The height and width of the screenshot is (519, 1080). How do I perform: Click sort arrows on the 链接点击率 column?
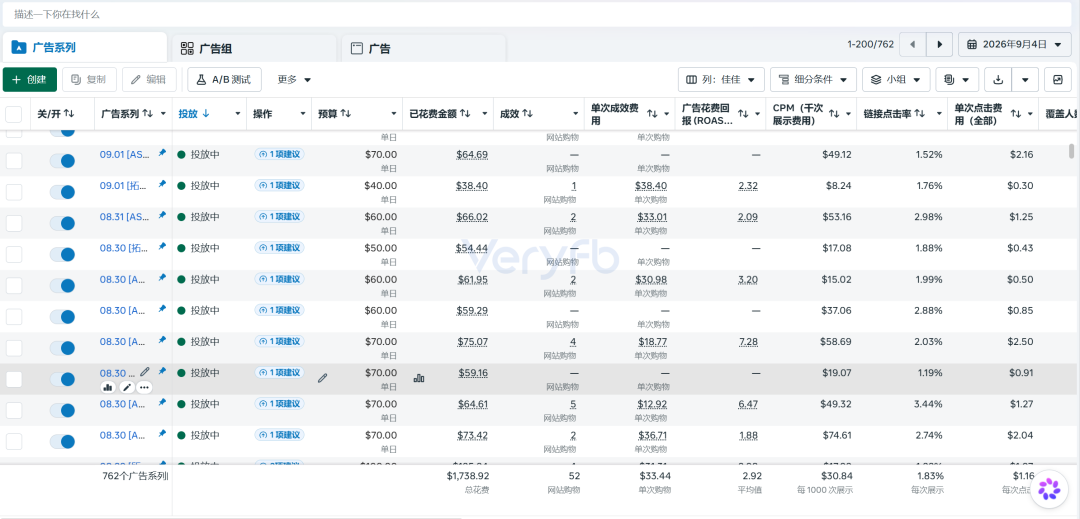pyautogui.click(x=920, y=113)
